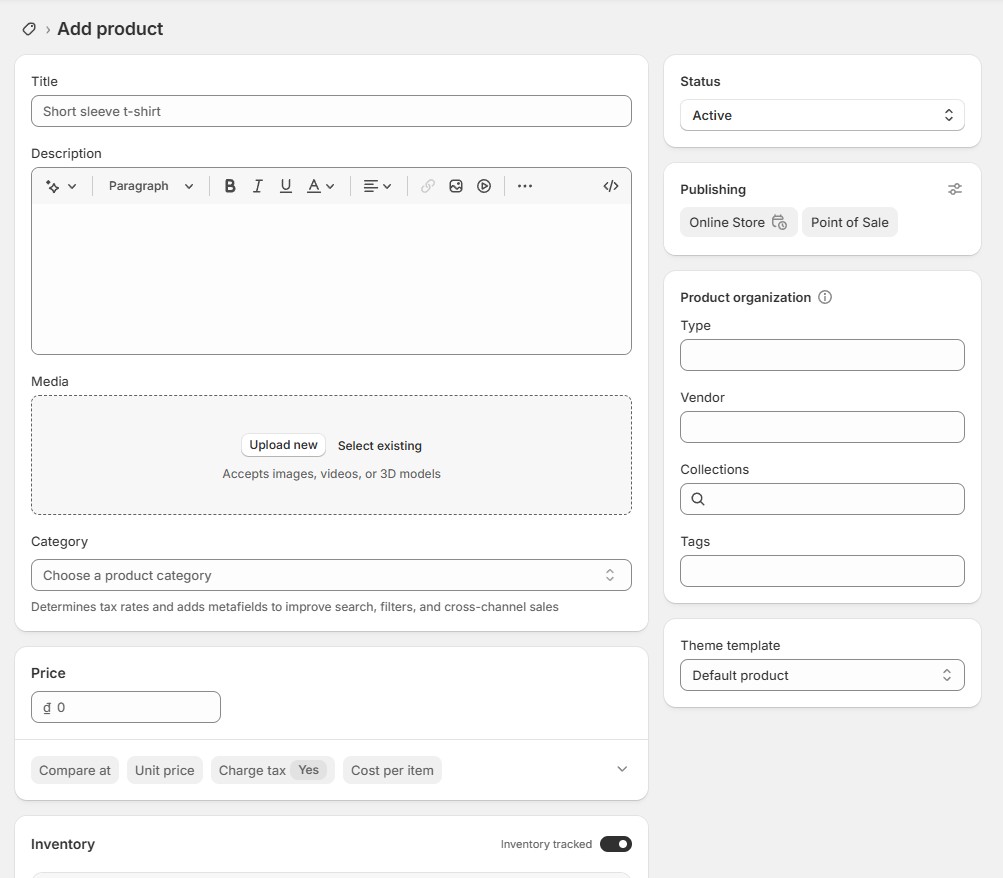The image size is (1003, 878).
Task: Select the Point of Sale channel chip
Action: pos(849,222)
